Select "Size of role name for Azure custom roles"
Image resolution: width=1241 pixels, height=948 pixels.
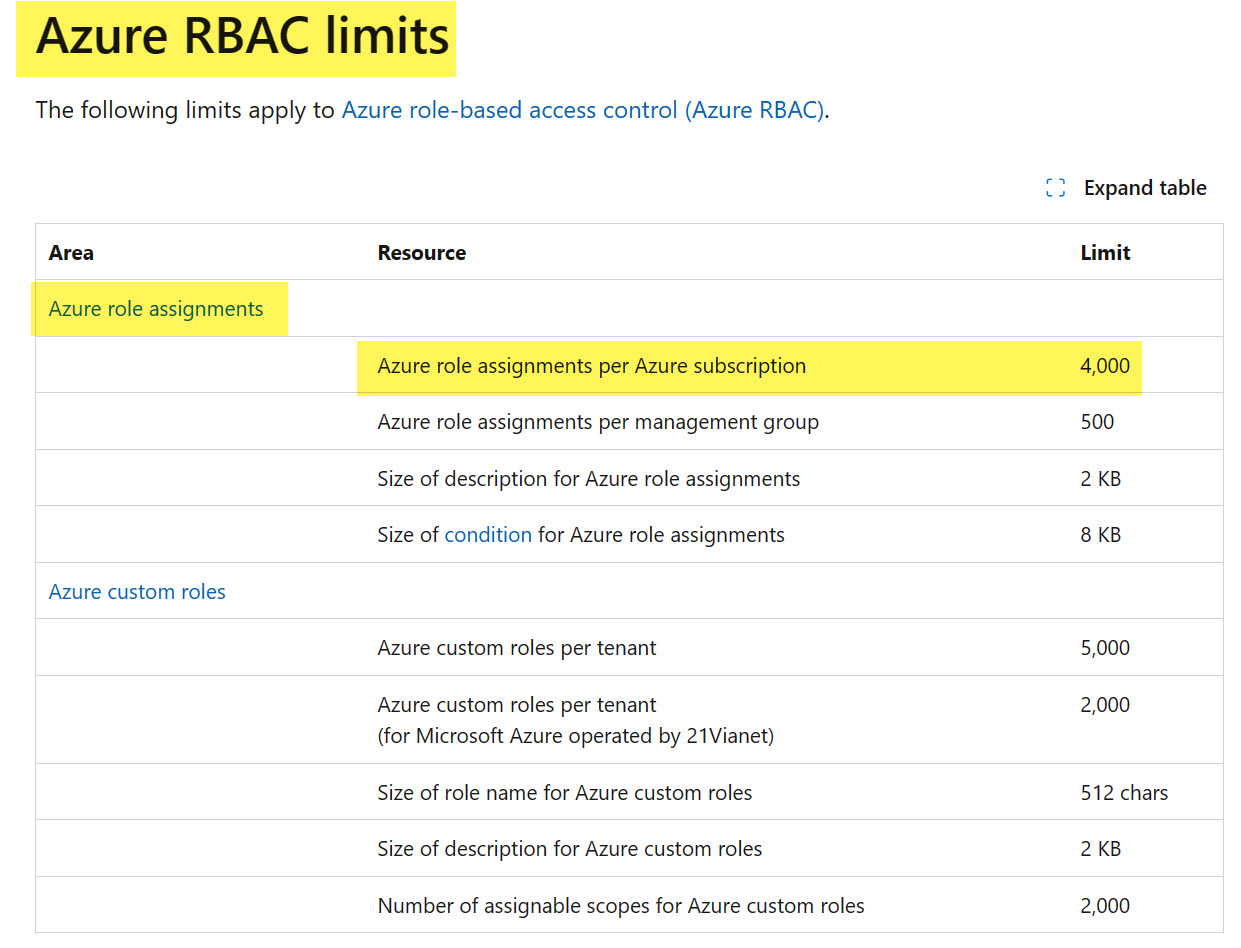pyautogui.click(x=565, y=793)
